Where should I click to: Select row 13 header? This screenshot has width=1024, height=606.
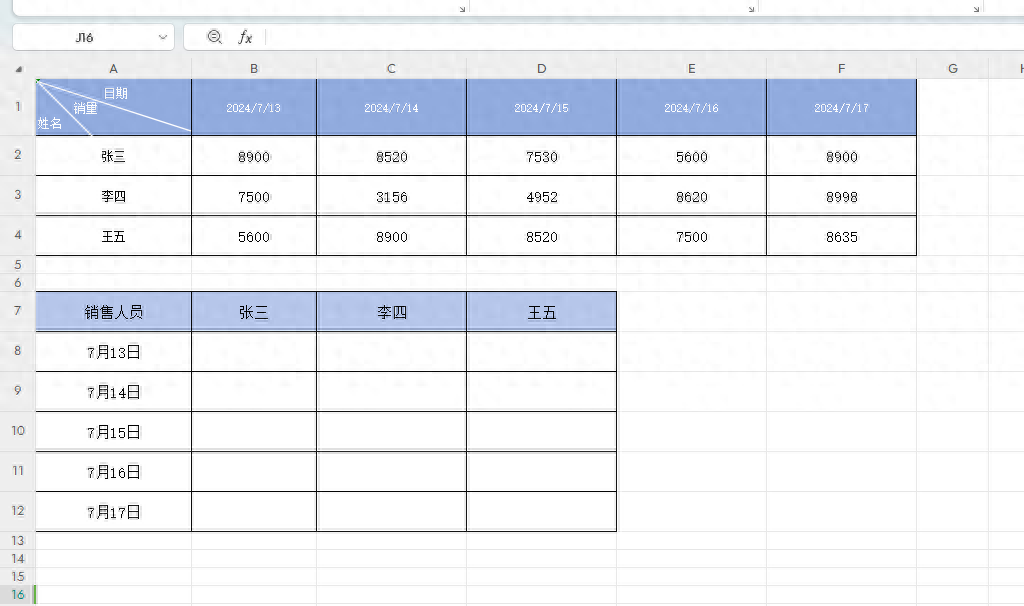(x=18, y=541)
